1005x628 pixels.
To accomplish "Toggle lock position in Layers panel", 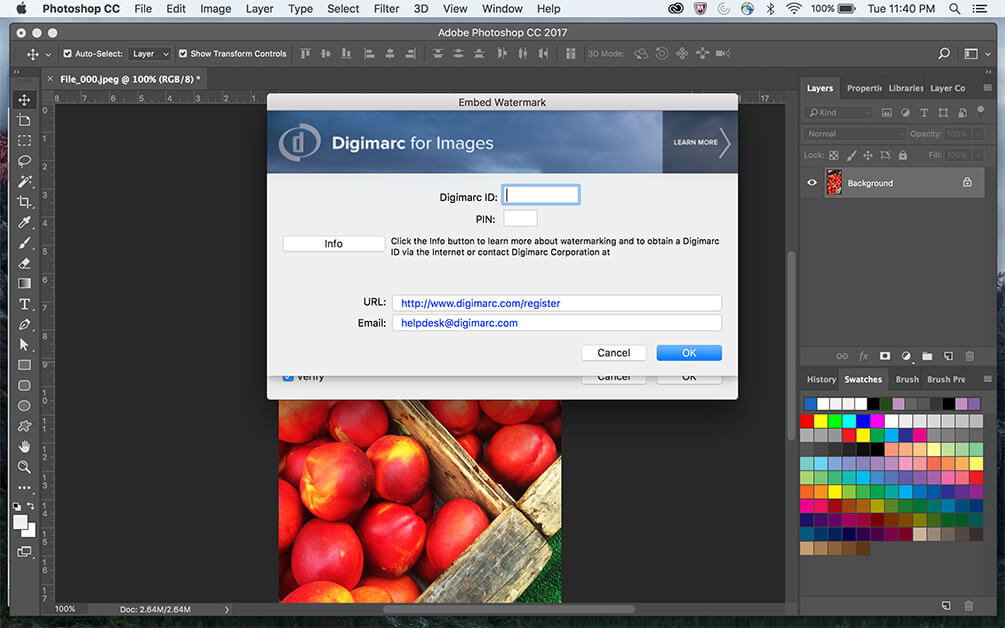I will point(868,155).
